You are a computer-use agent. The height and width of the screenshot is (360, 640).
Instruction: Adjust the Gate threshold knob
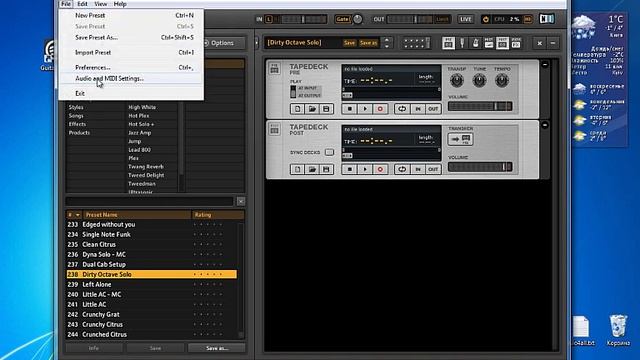pyautogui.click(x=358, y=19)
